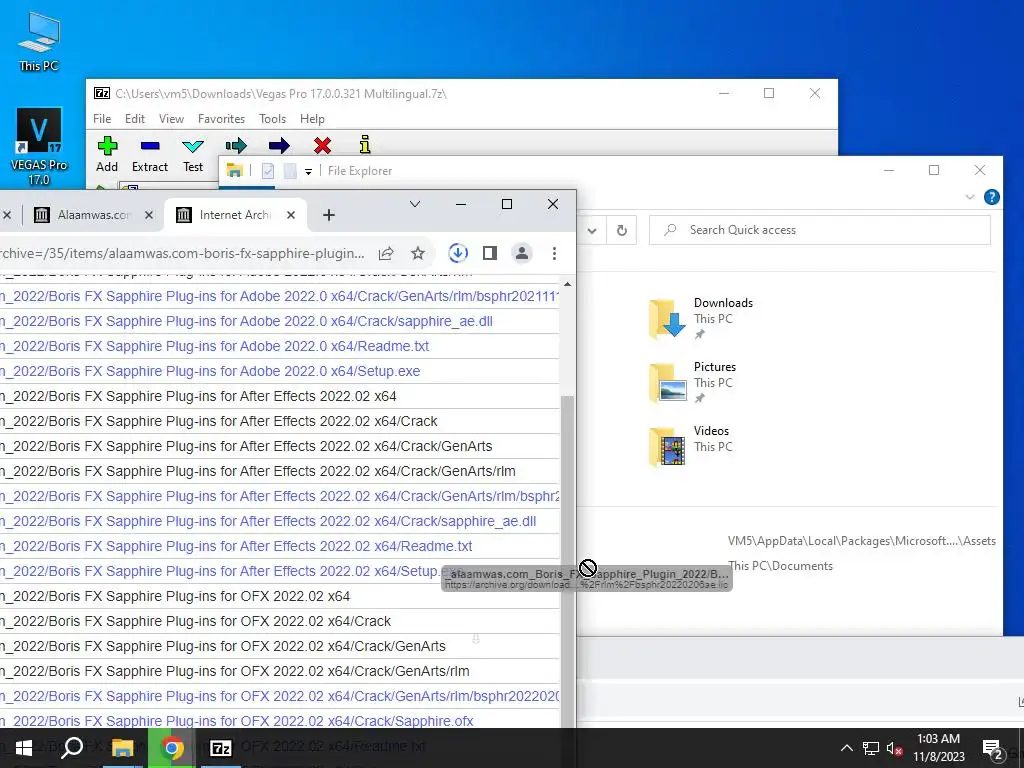Close the Alaamwas.com tab

149,215
